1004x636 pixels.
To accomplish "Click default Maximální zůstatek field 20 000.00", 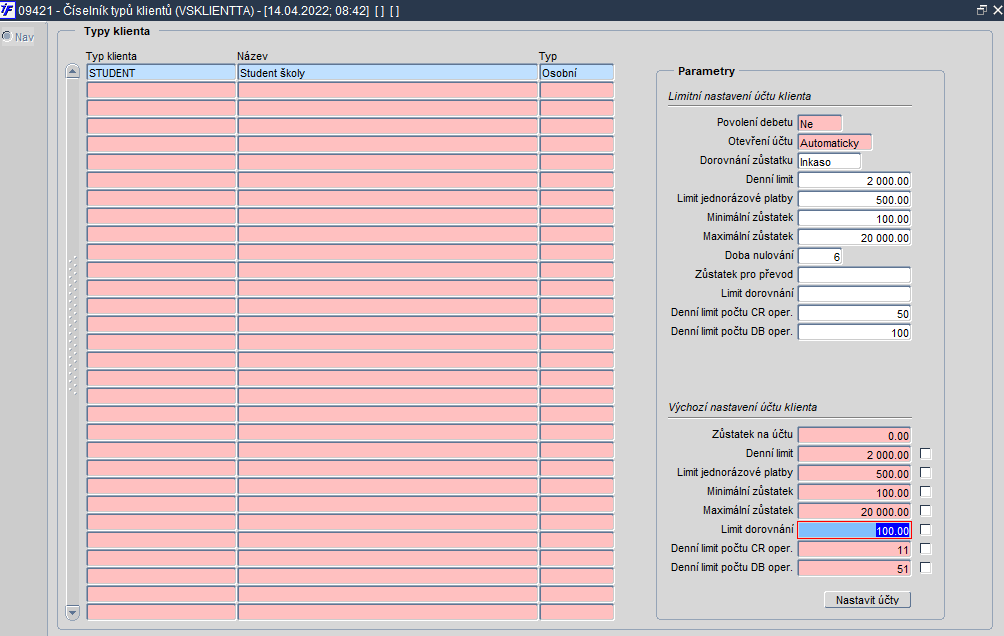I will (x=854, y=511).
